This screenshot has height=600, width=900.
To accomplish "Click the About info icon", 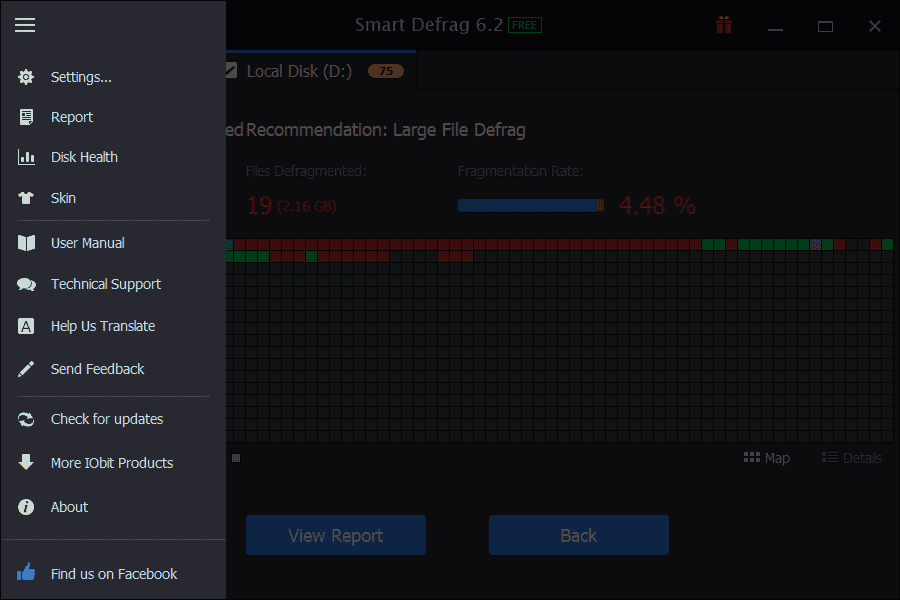I will tap(26, 507).
